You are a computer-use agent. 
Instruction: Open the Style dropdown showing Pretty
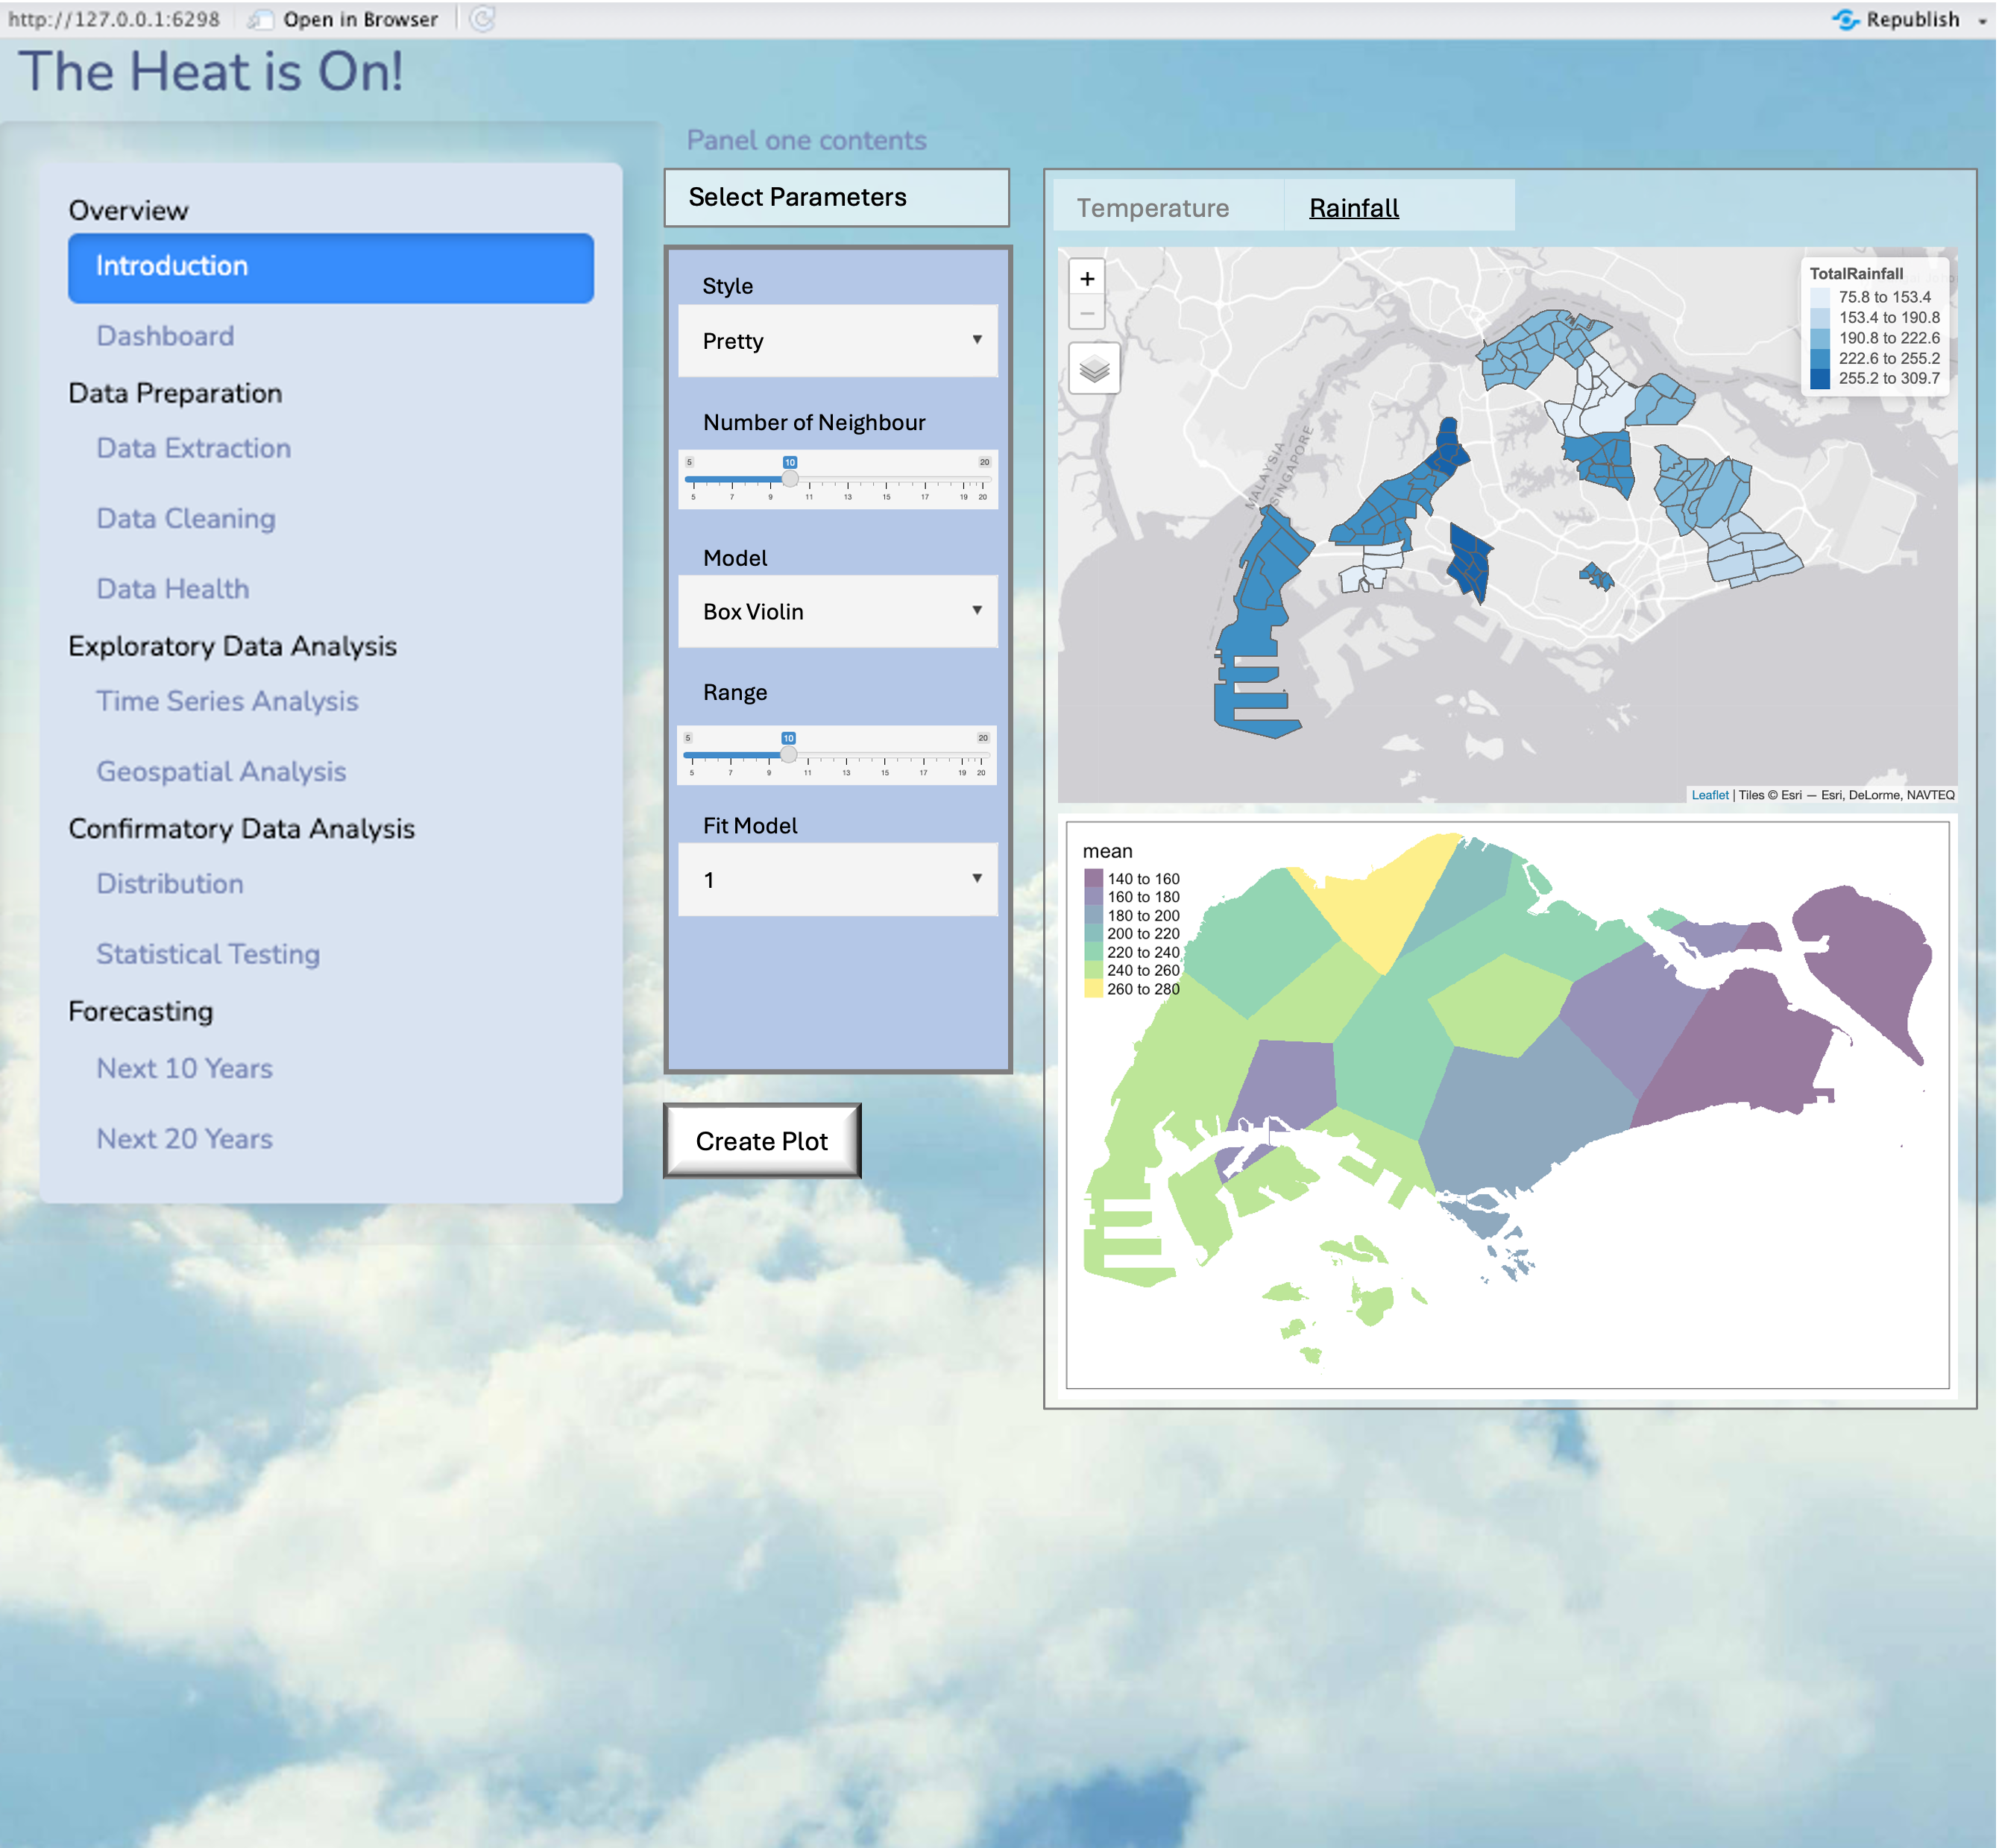[837, 341]
